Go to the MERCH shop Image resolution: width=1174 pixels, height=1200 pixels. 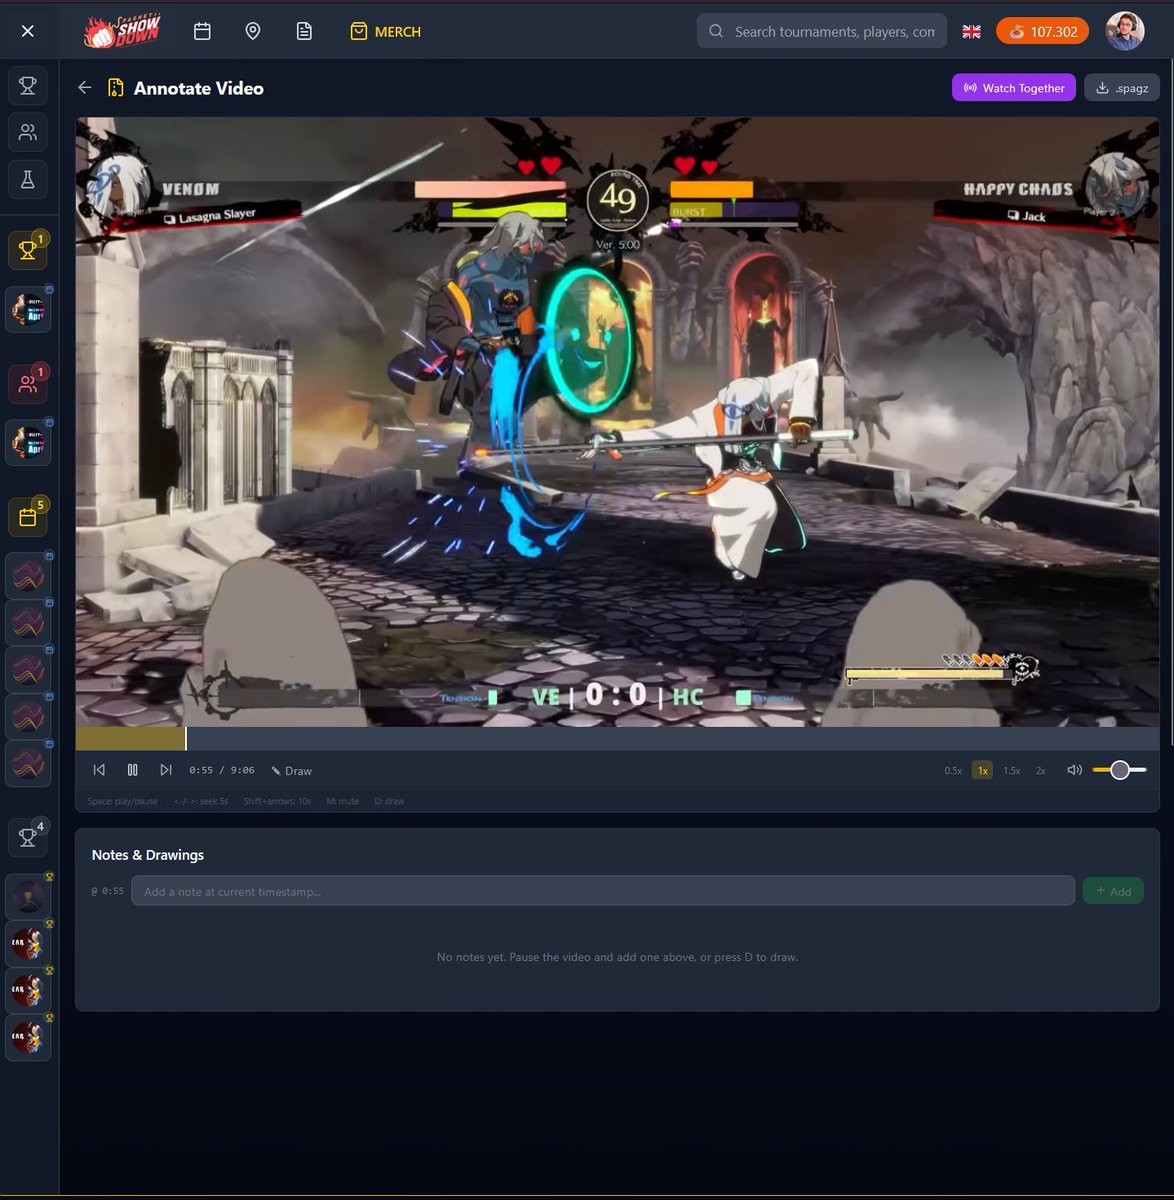pyautogui.click(x=385, y=31)
